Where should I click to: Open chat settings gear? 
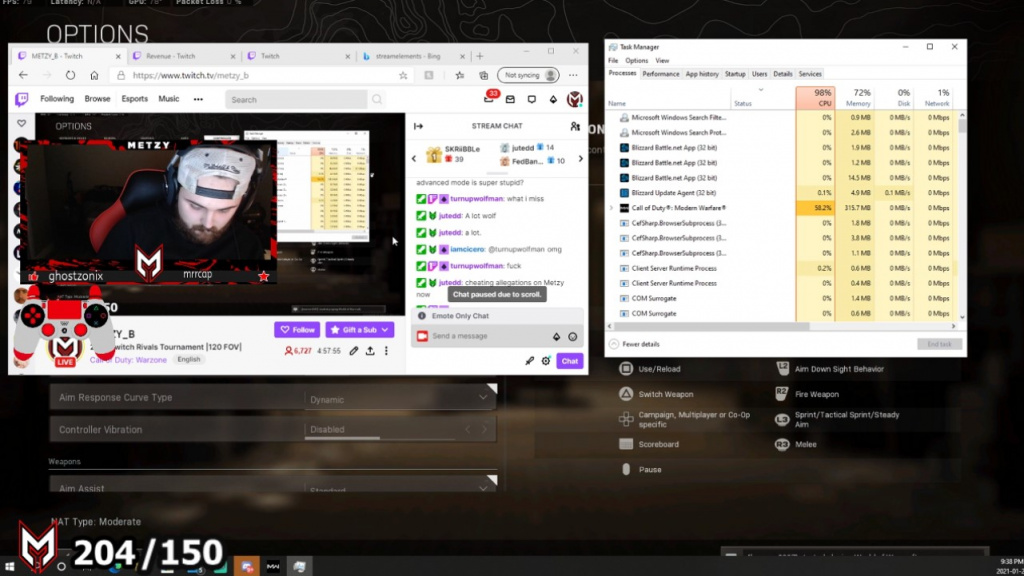click(x=546, y=360)
